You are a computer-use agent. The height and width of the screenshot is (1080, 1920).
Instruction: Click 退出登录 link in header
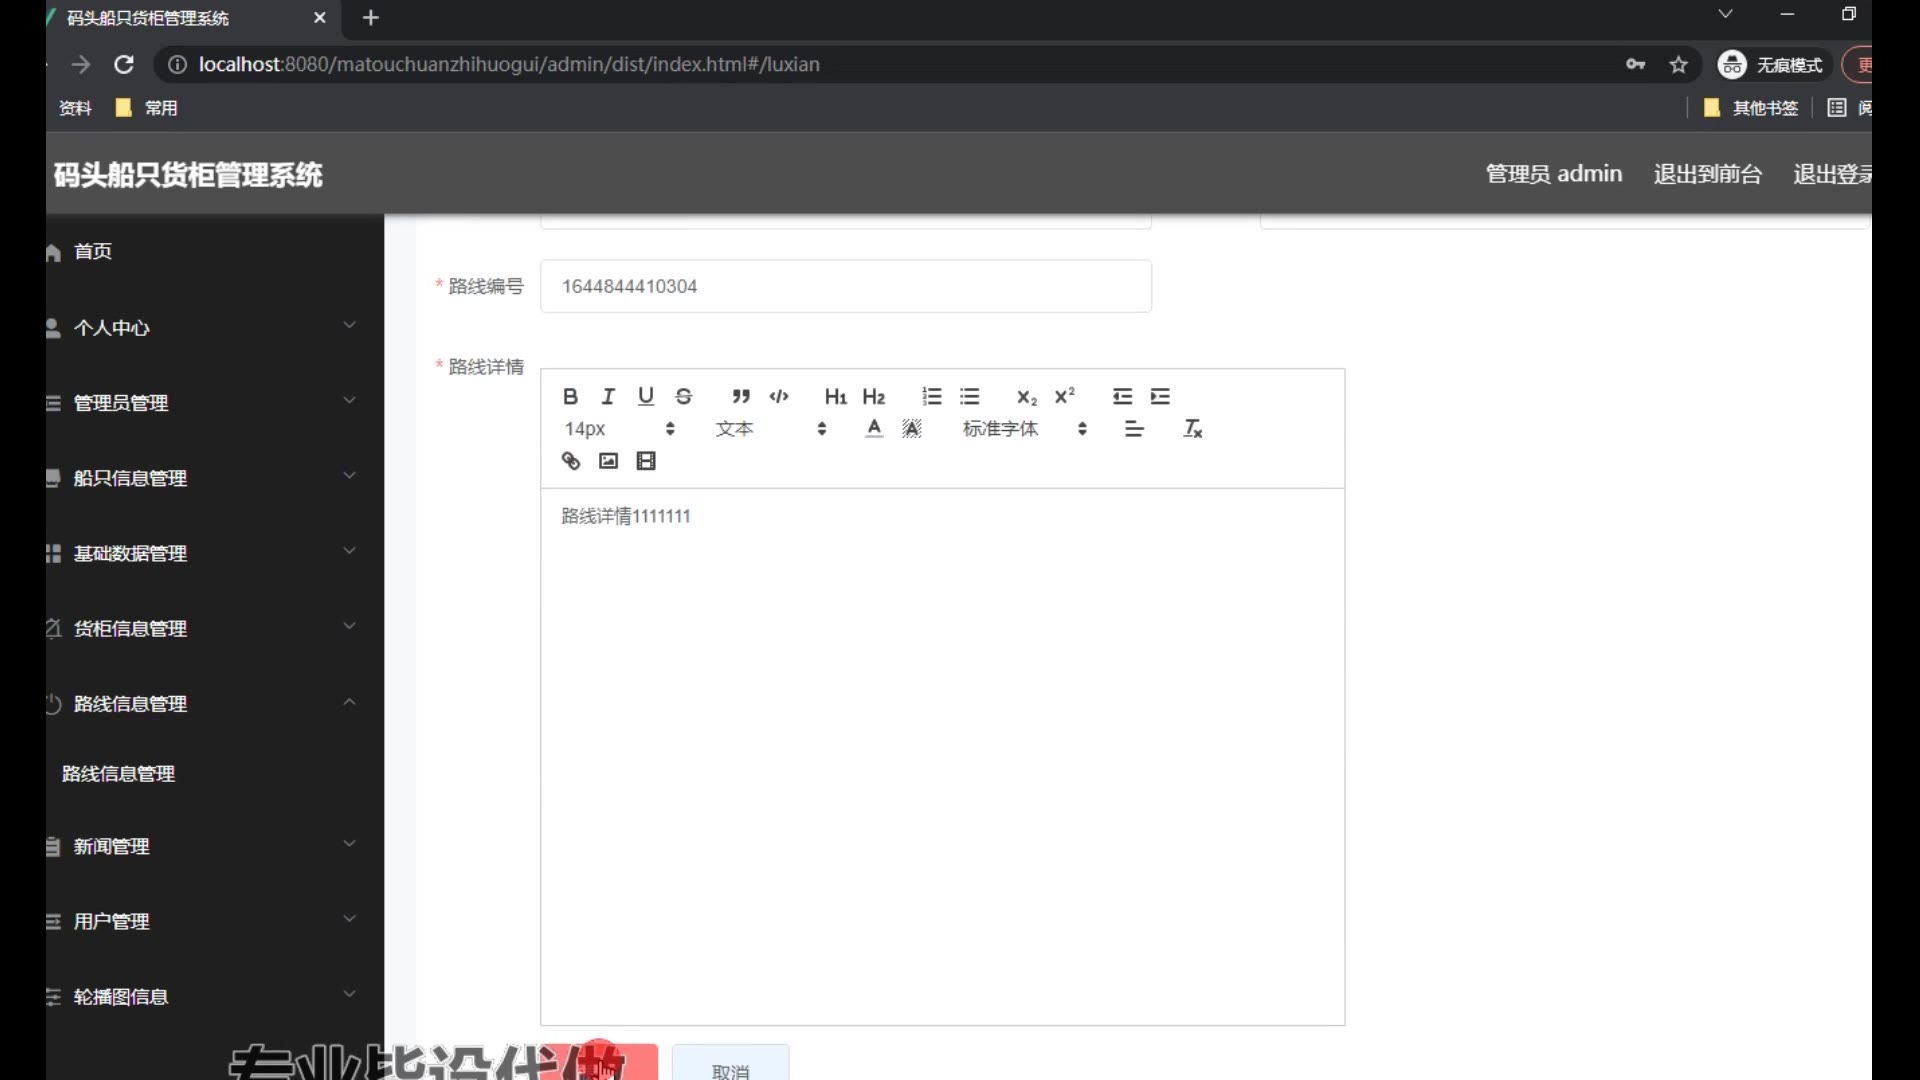1832,174
